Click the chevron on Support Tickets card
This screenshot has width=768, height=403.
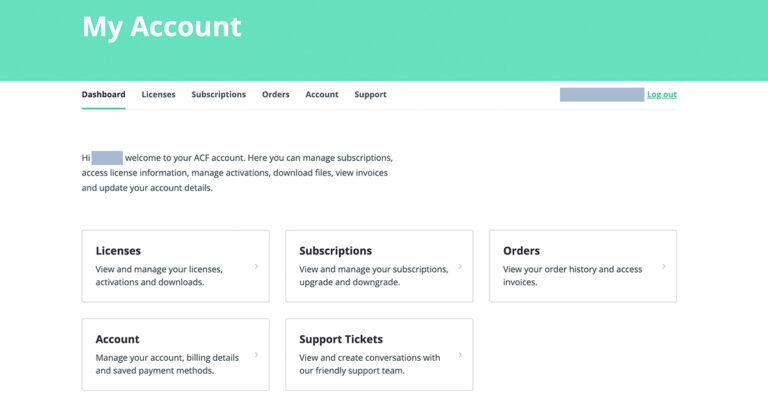tap(460, 354)
